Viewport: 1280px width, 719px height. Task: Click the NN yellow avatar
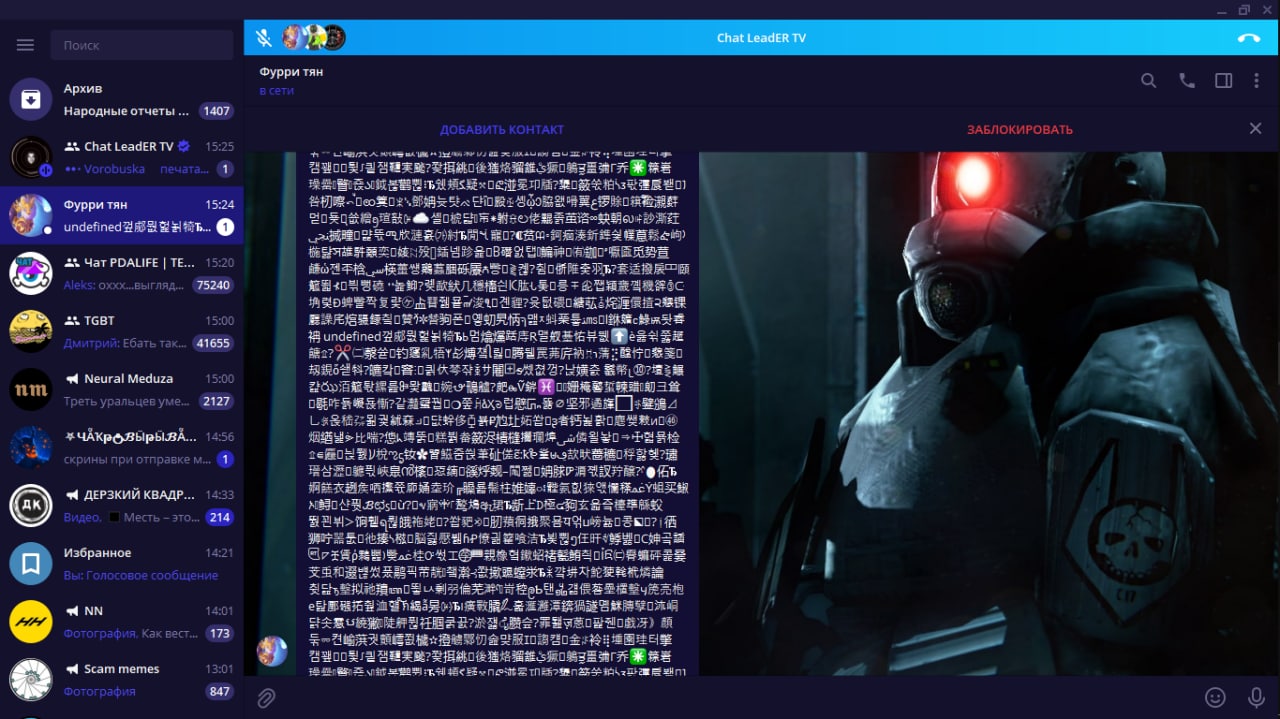31,621
